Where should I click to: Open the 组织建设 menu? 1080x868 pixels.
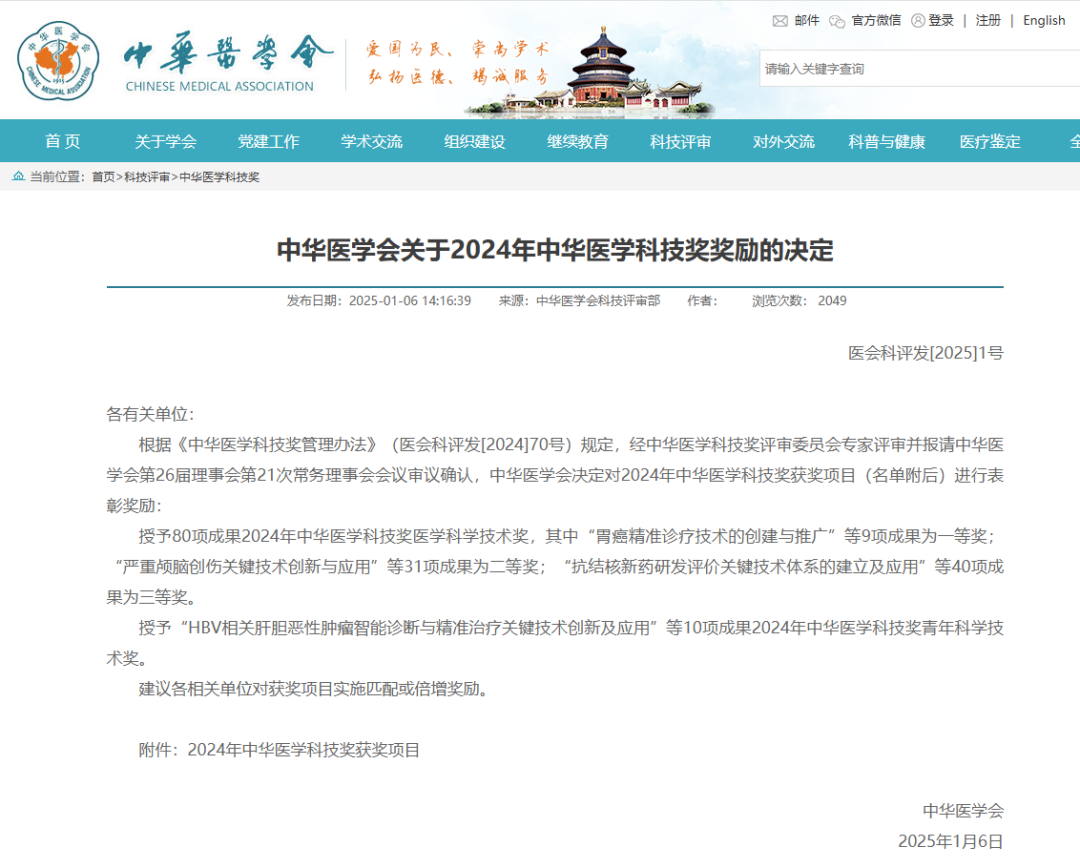pos(475,141)
